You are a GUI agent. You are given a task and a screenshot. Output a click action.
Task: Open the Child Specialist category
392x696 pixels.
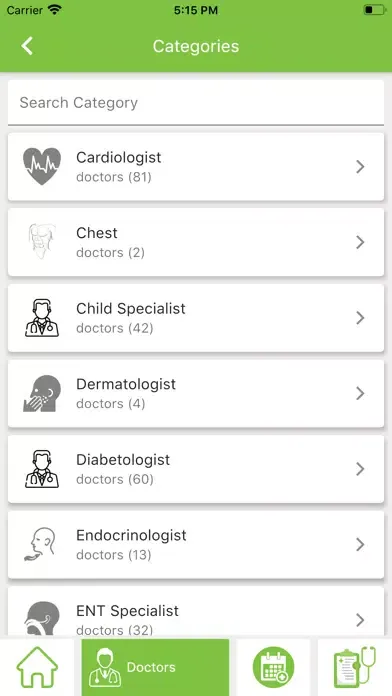click(196, 318)
